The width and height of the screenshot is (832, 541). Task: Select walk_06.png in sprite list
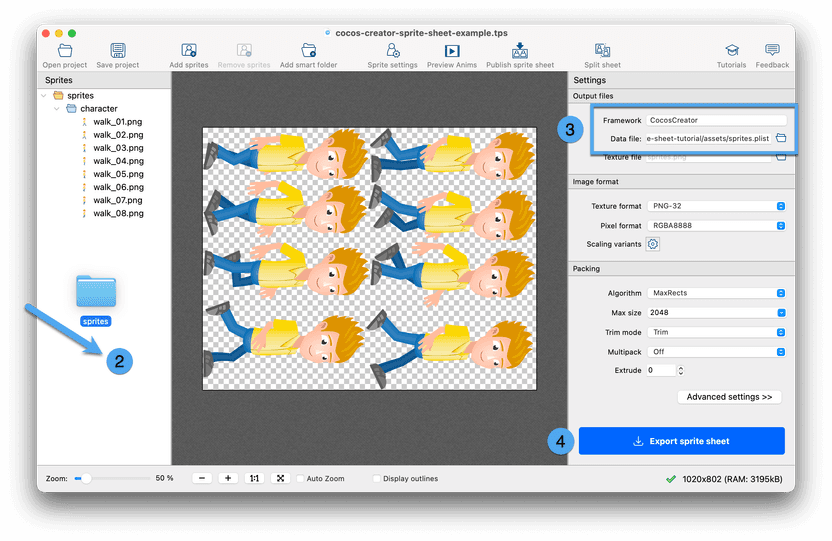tap(118, 187)
